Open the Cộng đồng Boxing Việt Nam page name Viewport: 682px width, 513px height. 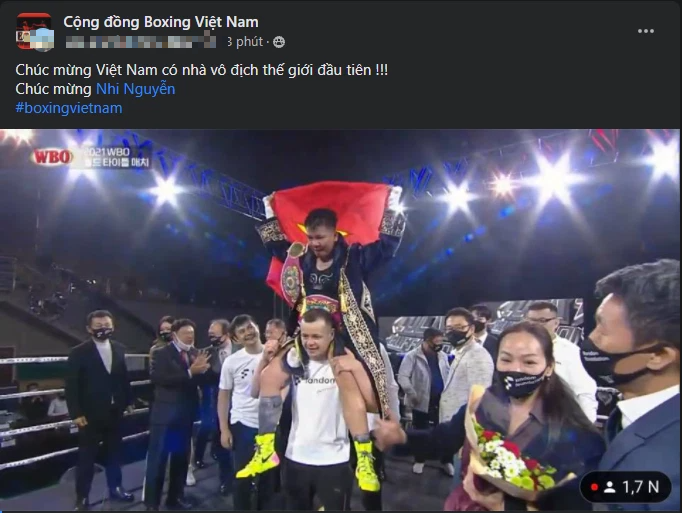[161, 22]
